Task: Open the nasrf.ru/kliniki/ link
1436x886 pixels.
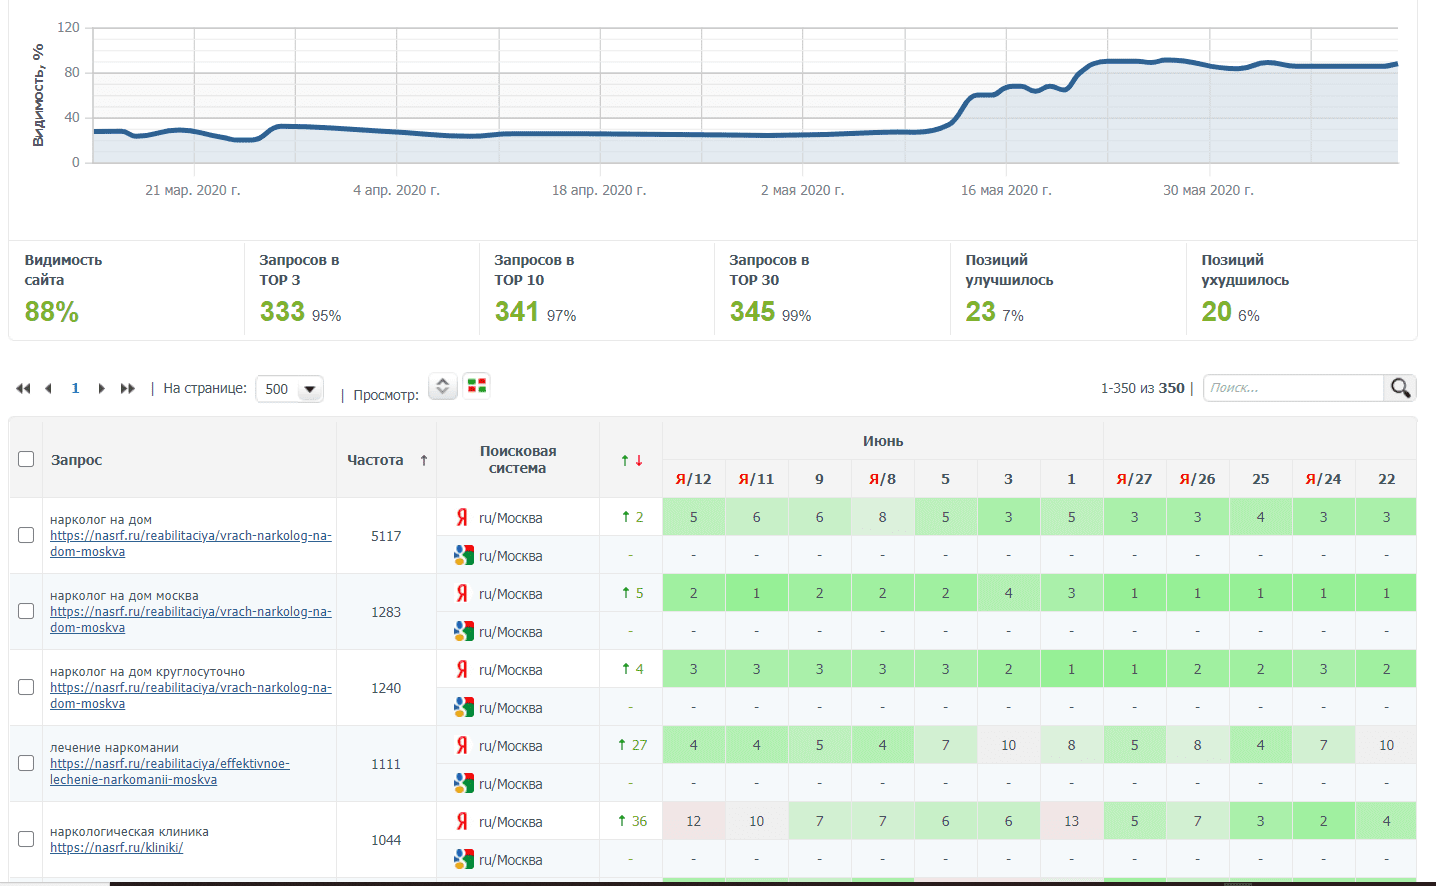Action: (x=116, y=848)
